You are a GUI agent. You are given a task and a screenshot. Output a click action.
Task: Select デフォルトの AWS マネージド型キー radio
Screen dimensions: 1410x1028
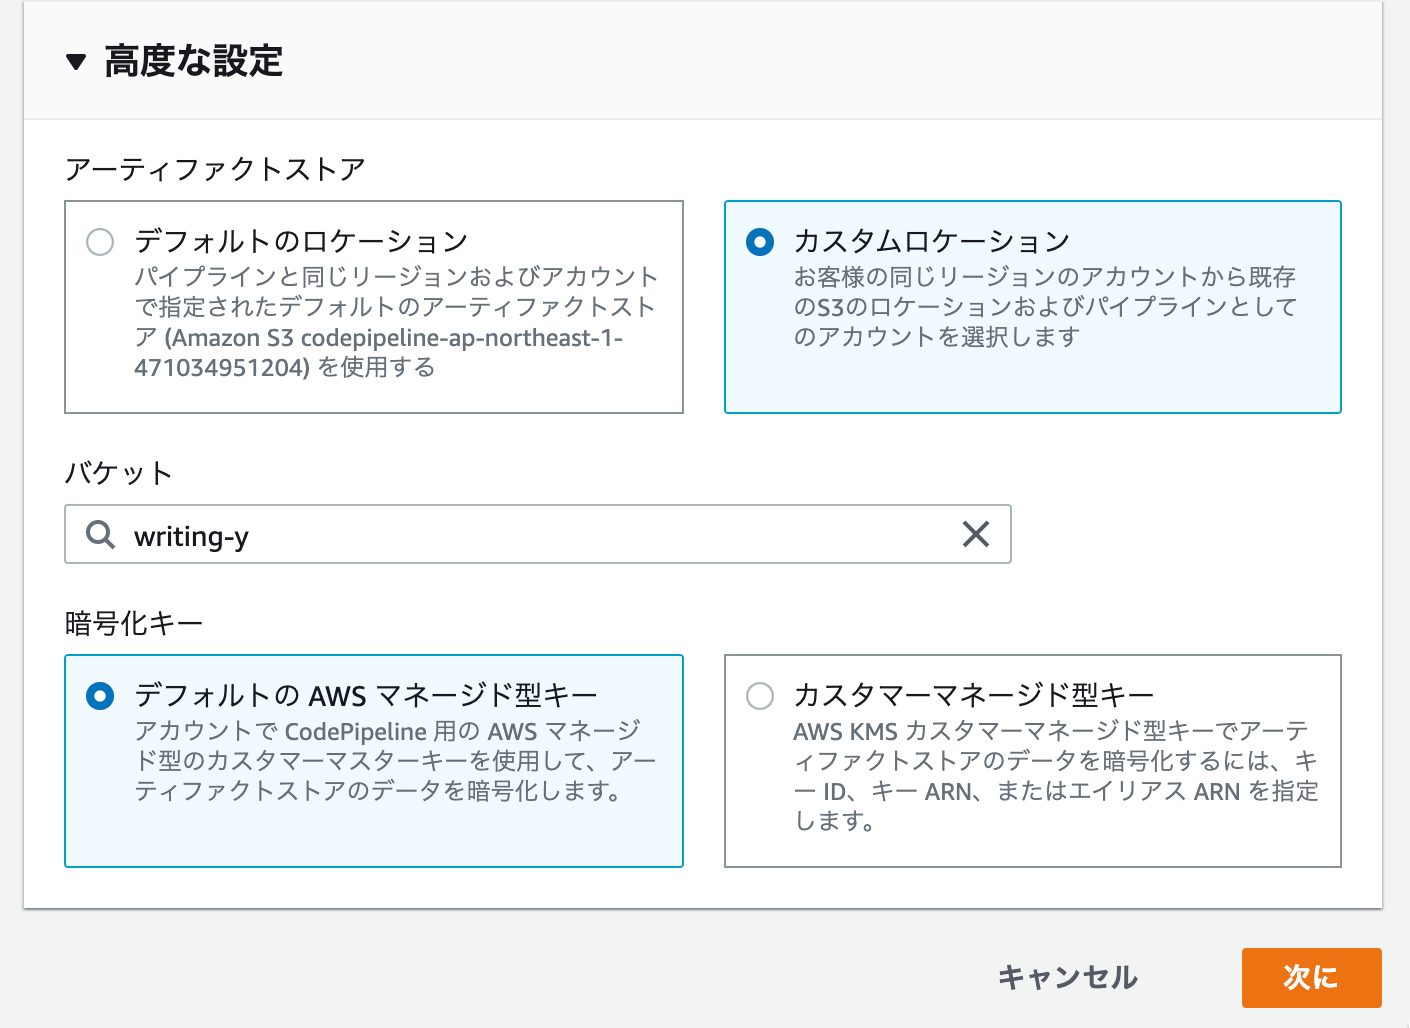click(x=100, y=696)
